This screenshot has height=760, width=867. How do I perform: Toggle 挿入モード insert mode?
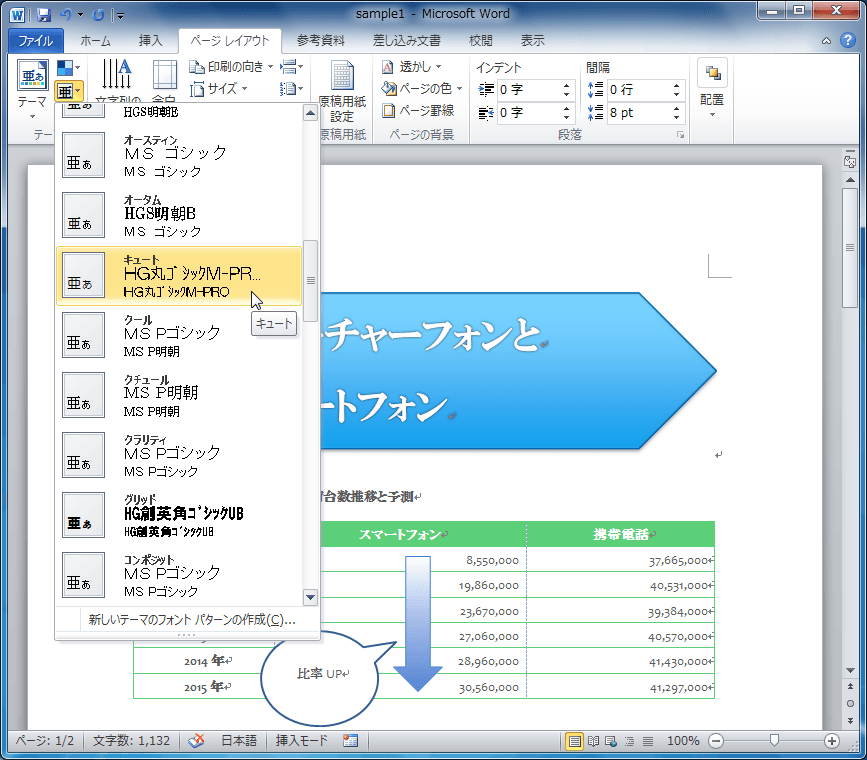(301, 741)
